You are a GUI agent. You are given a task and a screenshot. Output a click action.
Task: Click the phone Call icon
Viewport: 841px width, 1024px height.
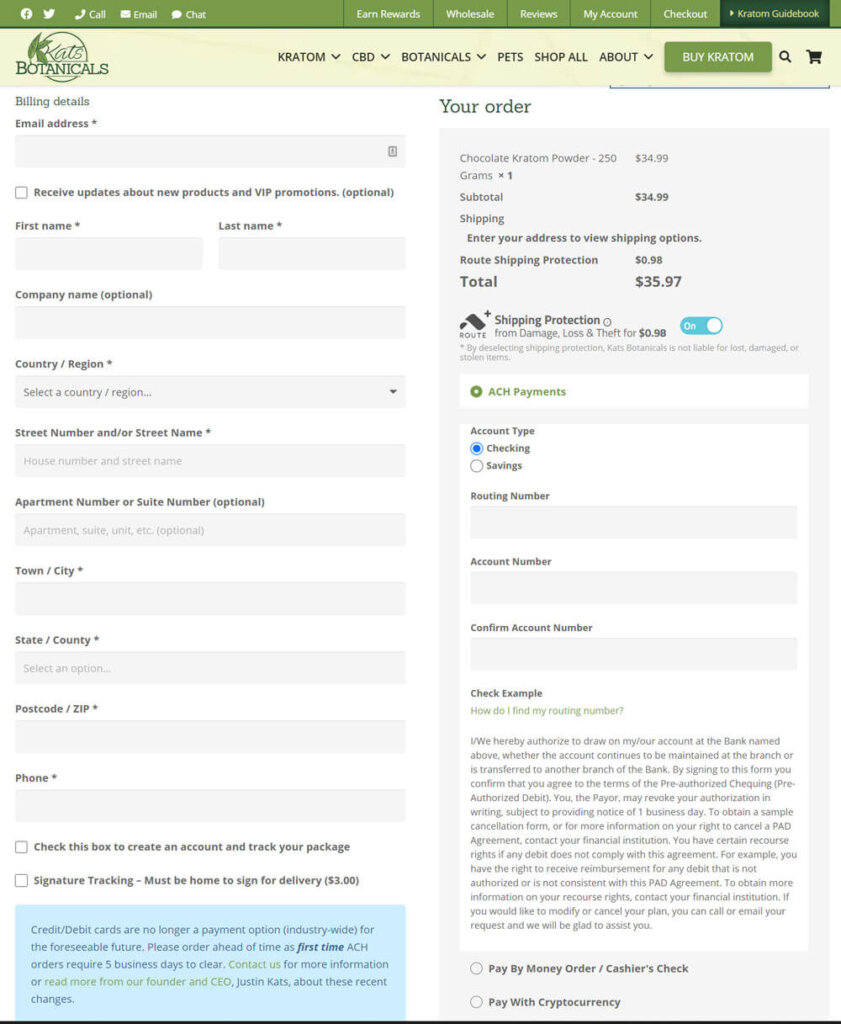point(80,14)
